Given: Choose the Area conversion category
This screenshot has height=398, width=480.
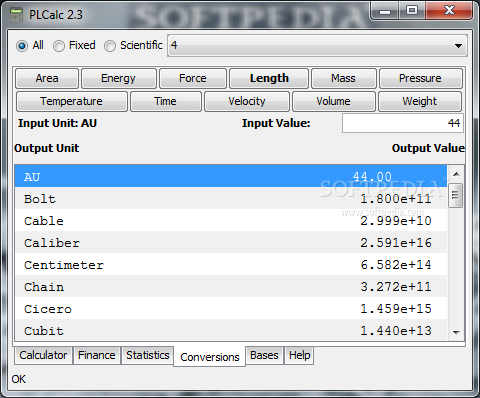Looking at the screenshot, I should [47, 78].
